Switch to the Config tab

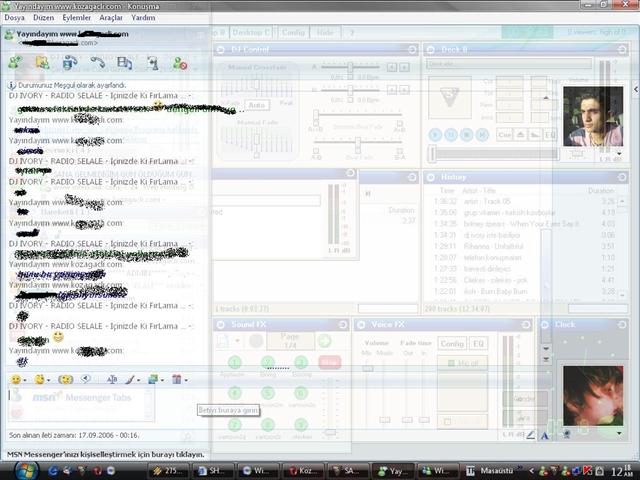pos(293,32)
